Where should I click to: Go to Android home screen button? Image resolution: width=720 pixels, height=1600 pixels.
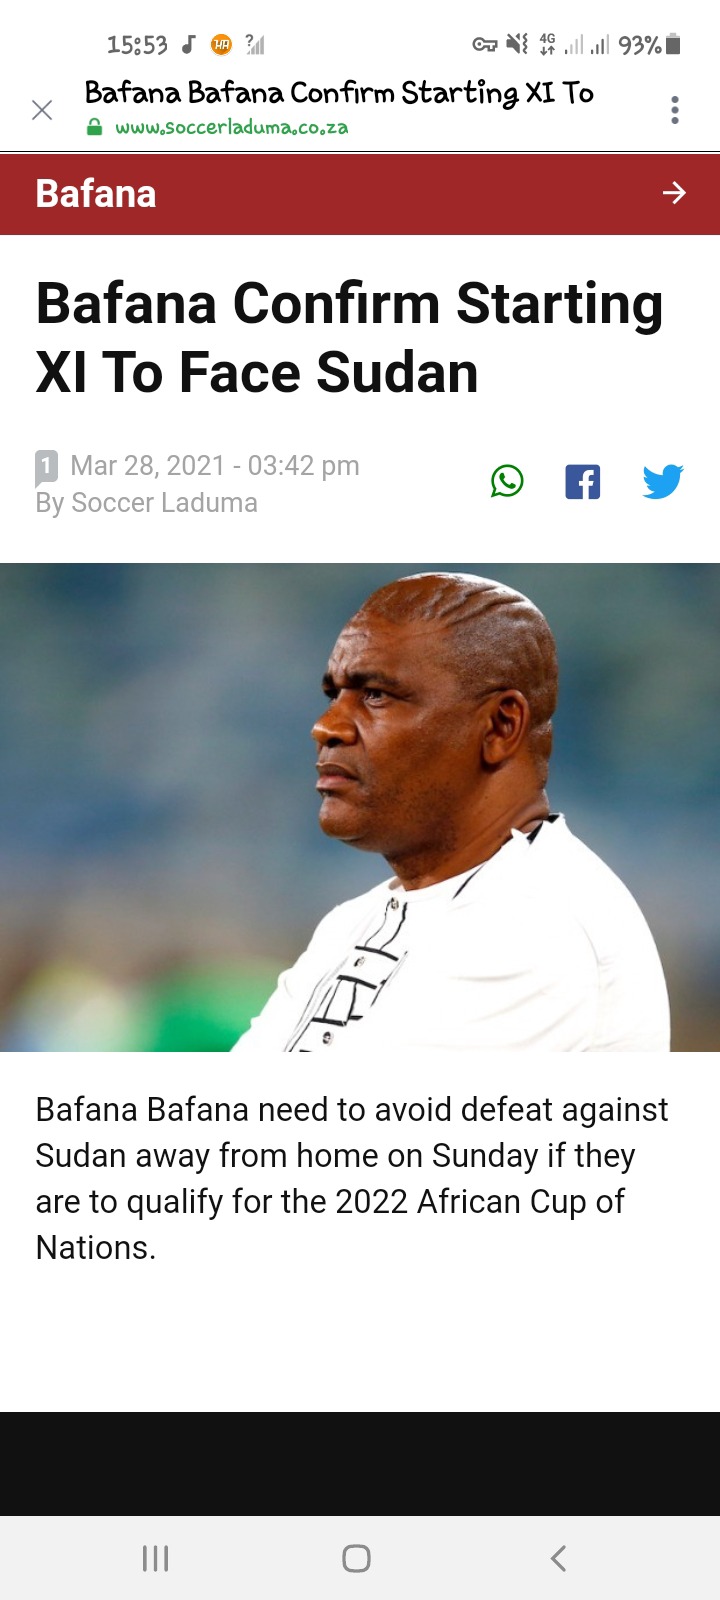point(356,1558)
